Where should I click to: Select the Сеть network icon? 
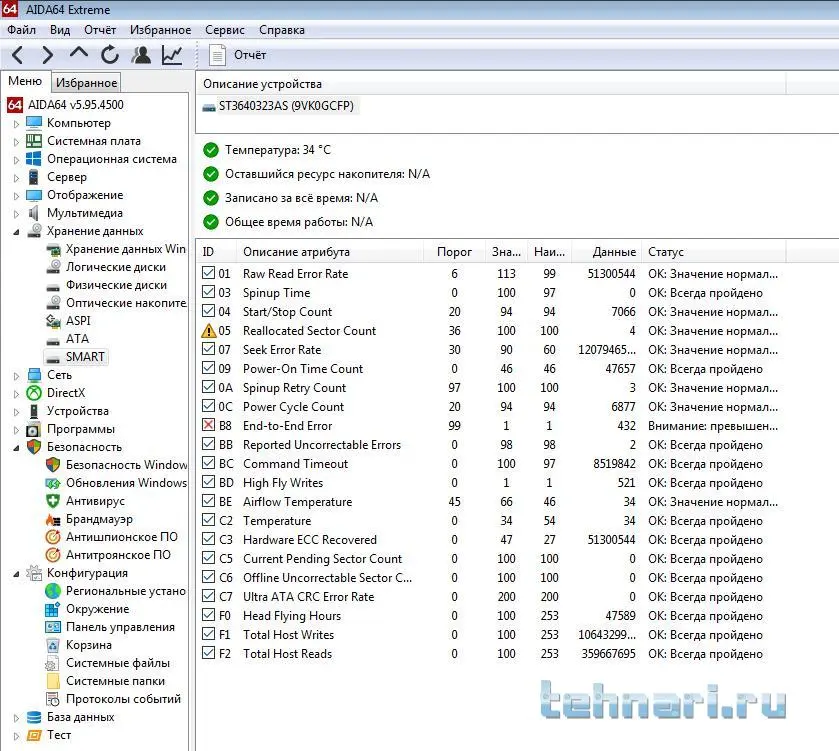34,375
